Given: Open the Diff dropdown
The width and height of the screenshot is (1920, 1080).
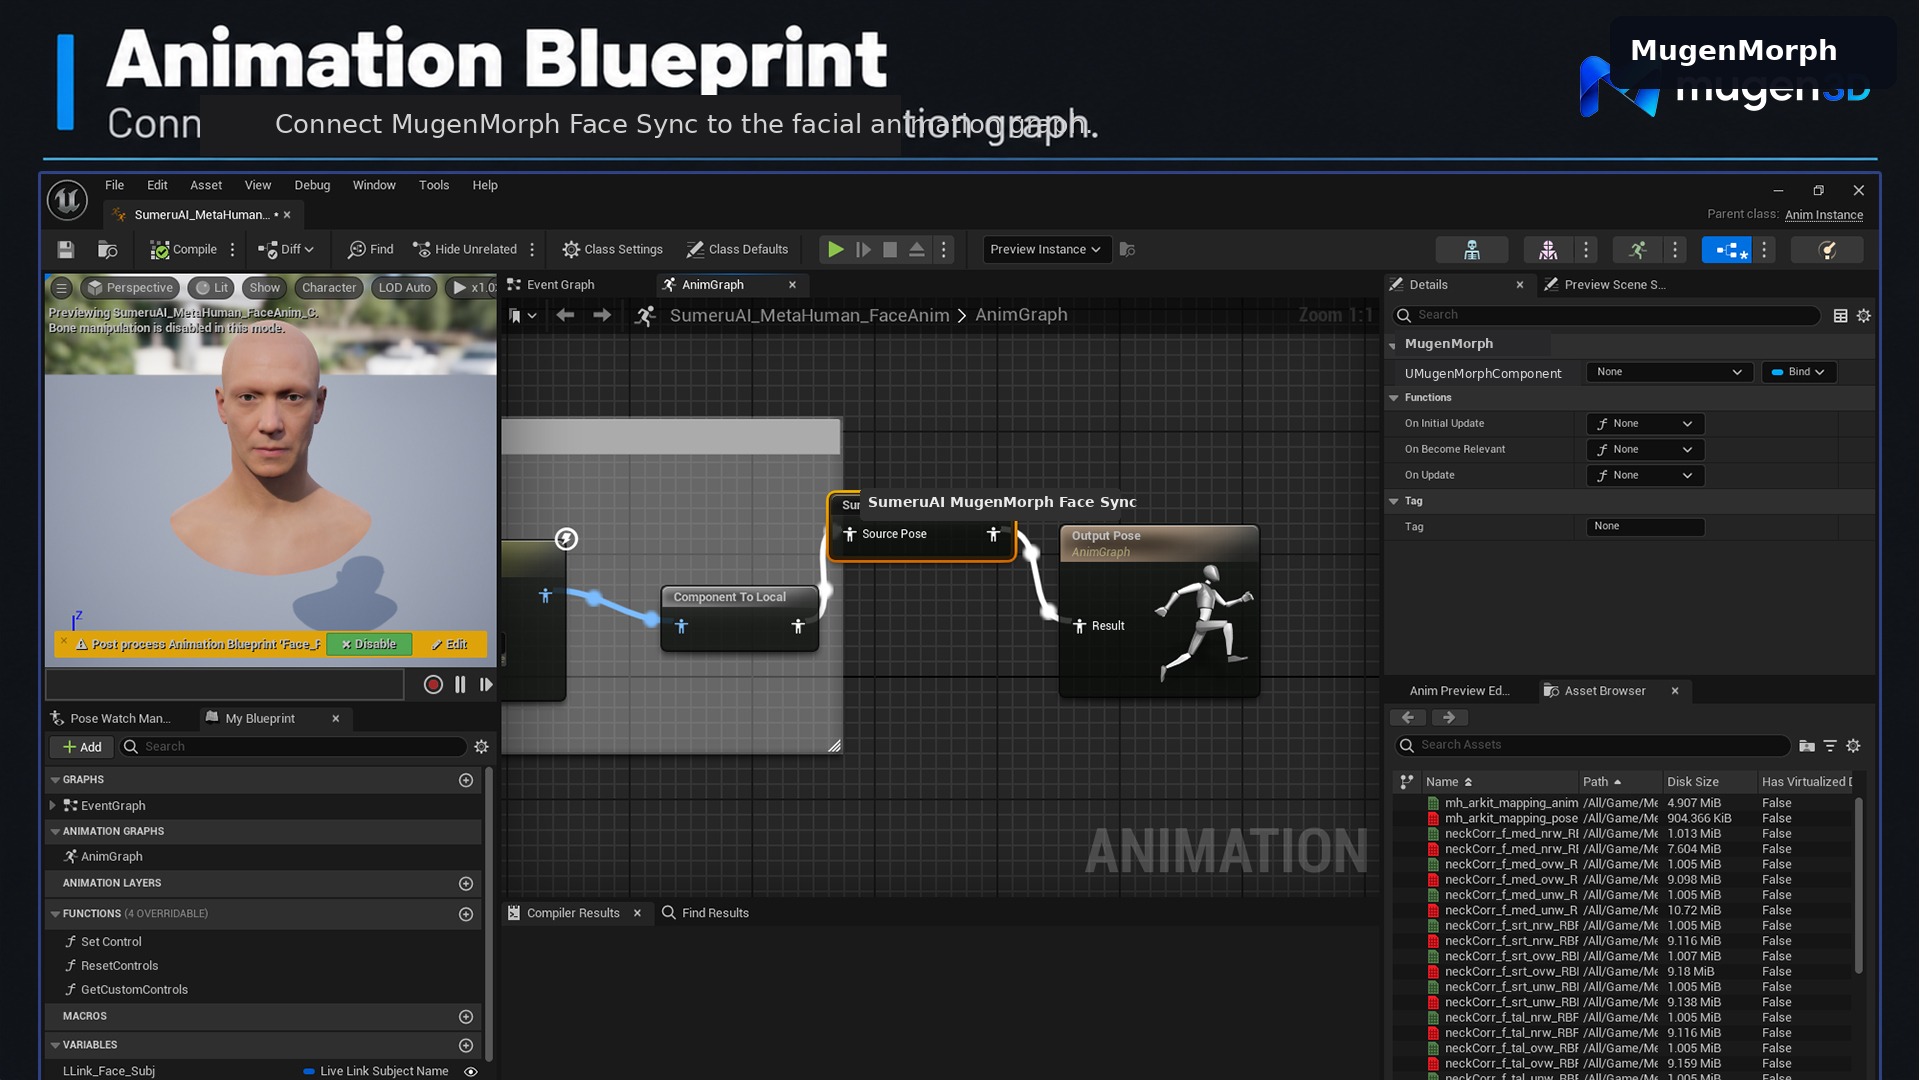Looking at the screenshot, I should (x=286, y=250).
